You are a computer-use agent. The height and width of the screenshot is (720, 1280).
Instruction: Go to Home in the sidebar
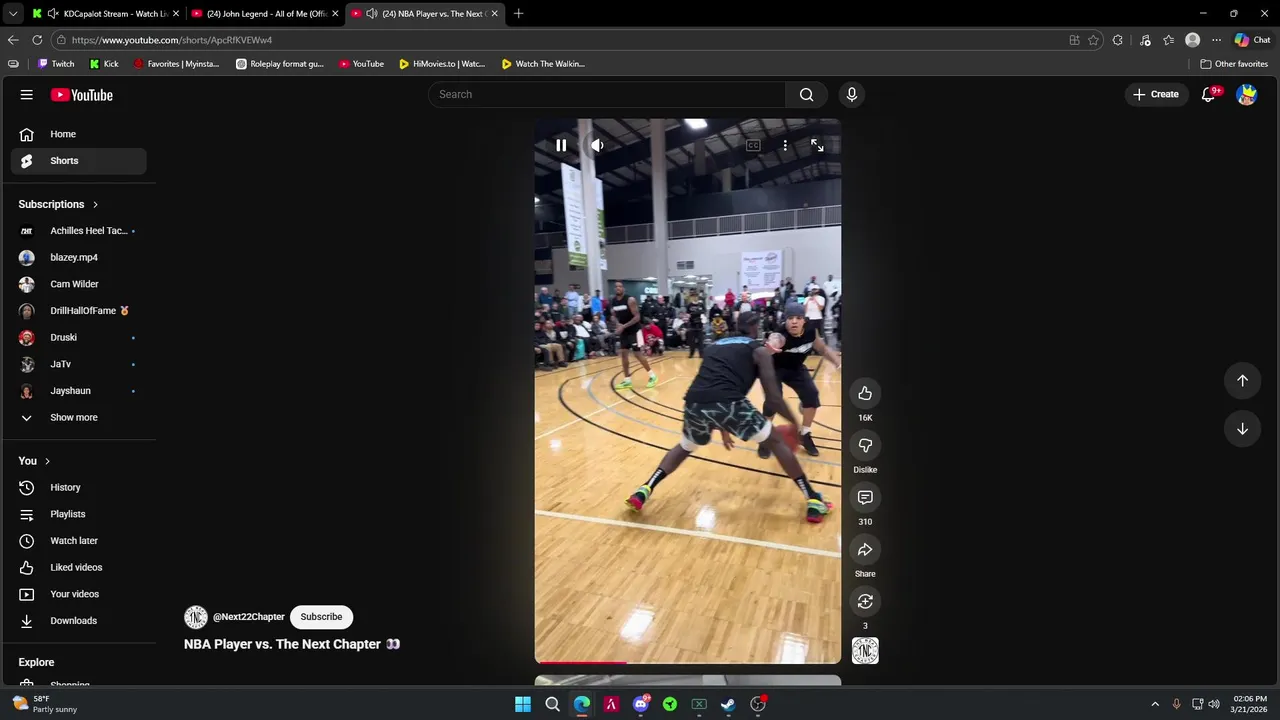[79, 134]
